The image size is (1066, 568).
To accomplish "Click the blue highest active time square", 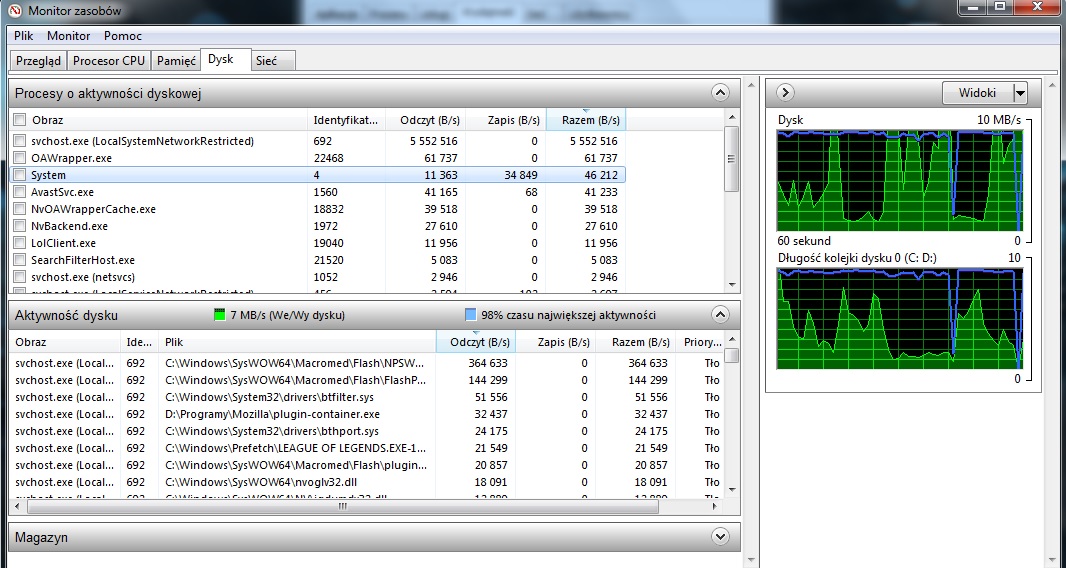I will pyautogui.click(x=470, y=315).
